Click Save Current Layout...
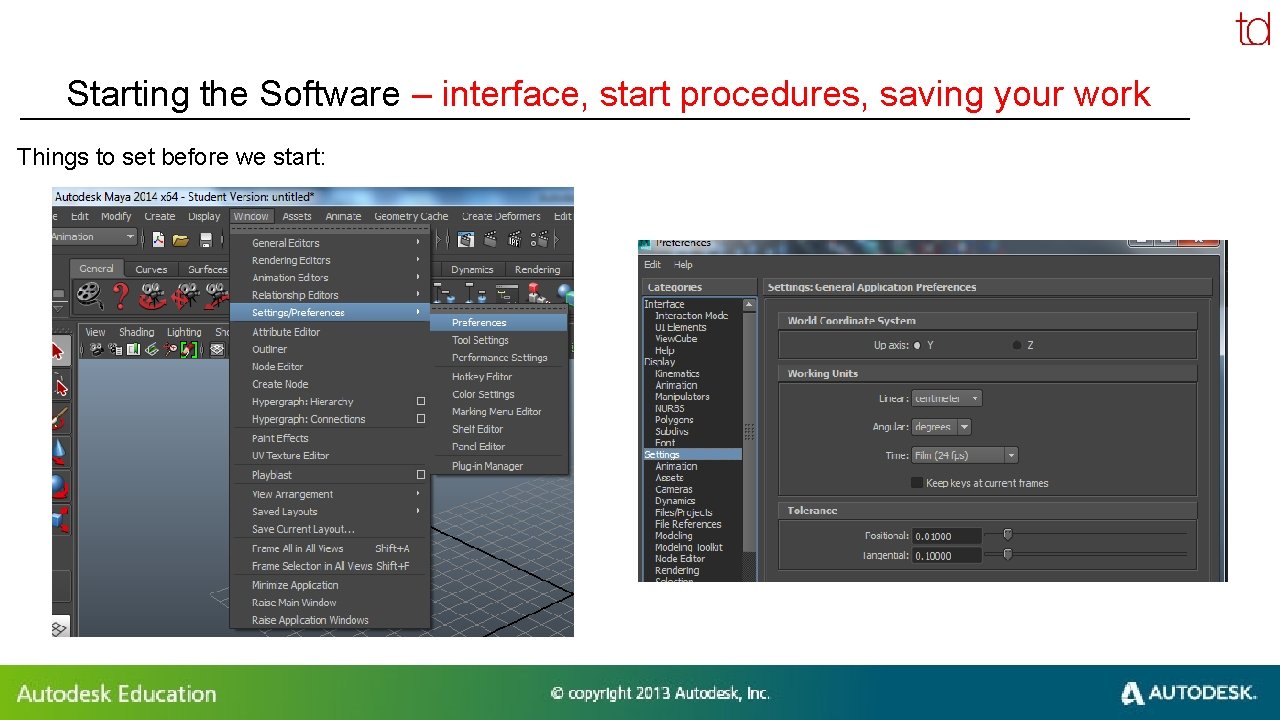The height and width of the screenshot is (720, 1280). click(331, 529)
